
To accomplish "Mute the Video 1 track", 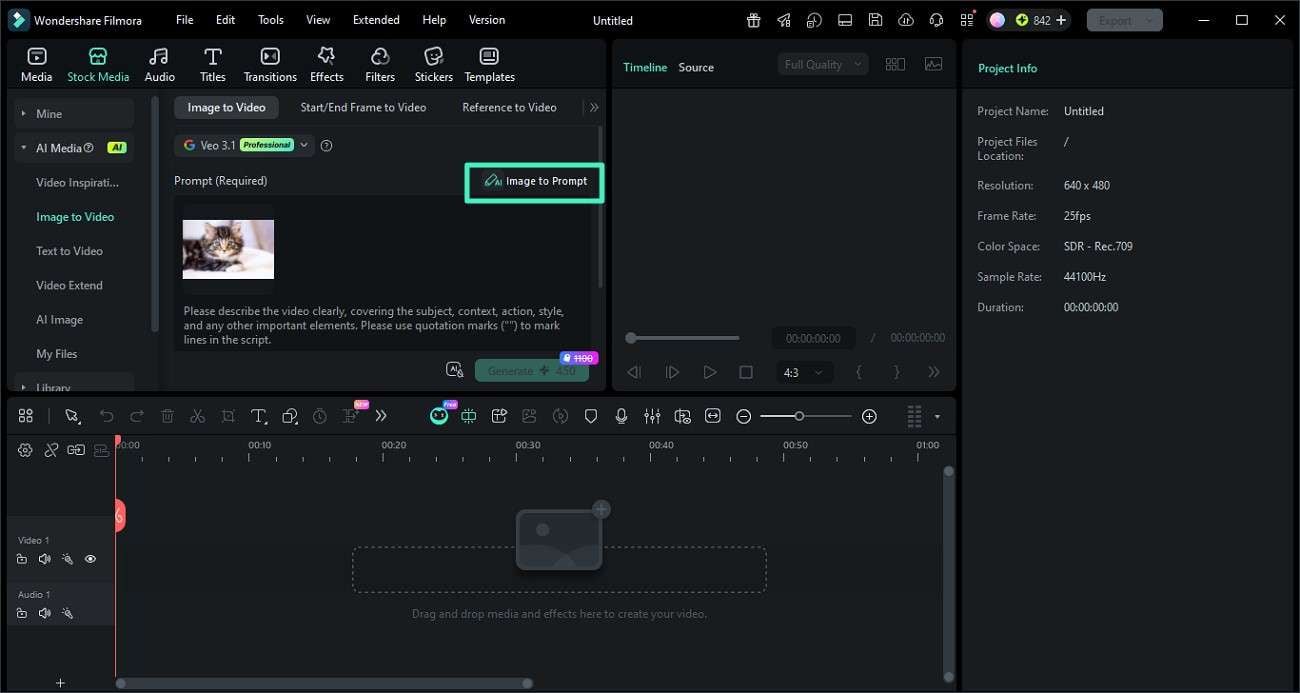I will (x=44, y=559).
